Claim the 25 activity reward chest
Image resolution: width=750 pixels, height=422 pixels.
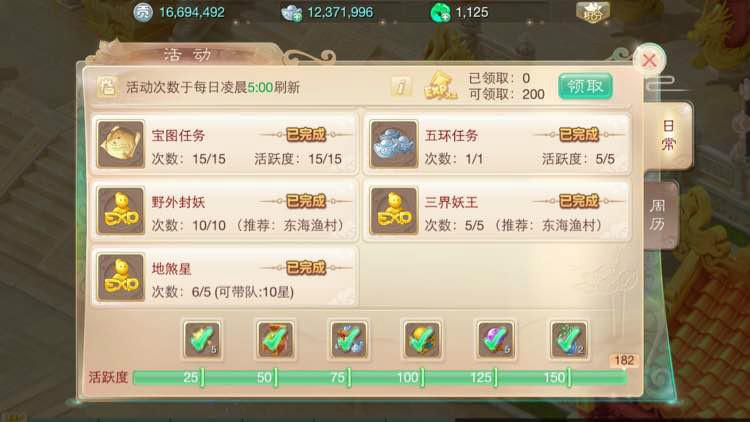click(x=202, y=340)
